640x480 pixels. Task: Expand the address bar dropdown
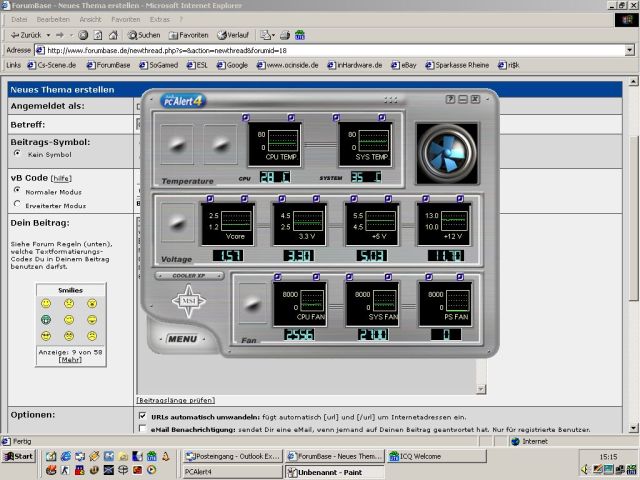(x=629, y=49)
